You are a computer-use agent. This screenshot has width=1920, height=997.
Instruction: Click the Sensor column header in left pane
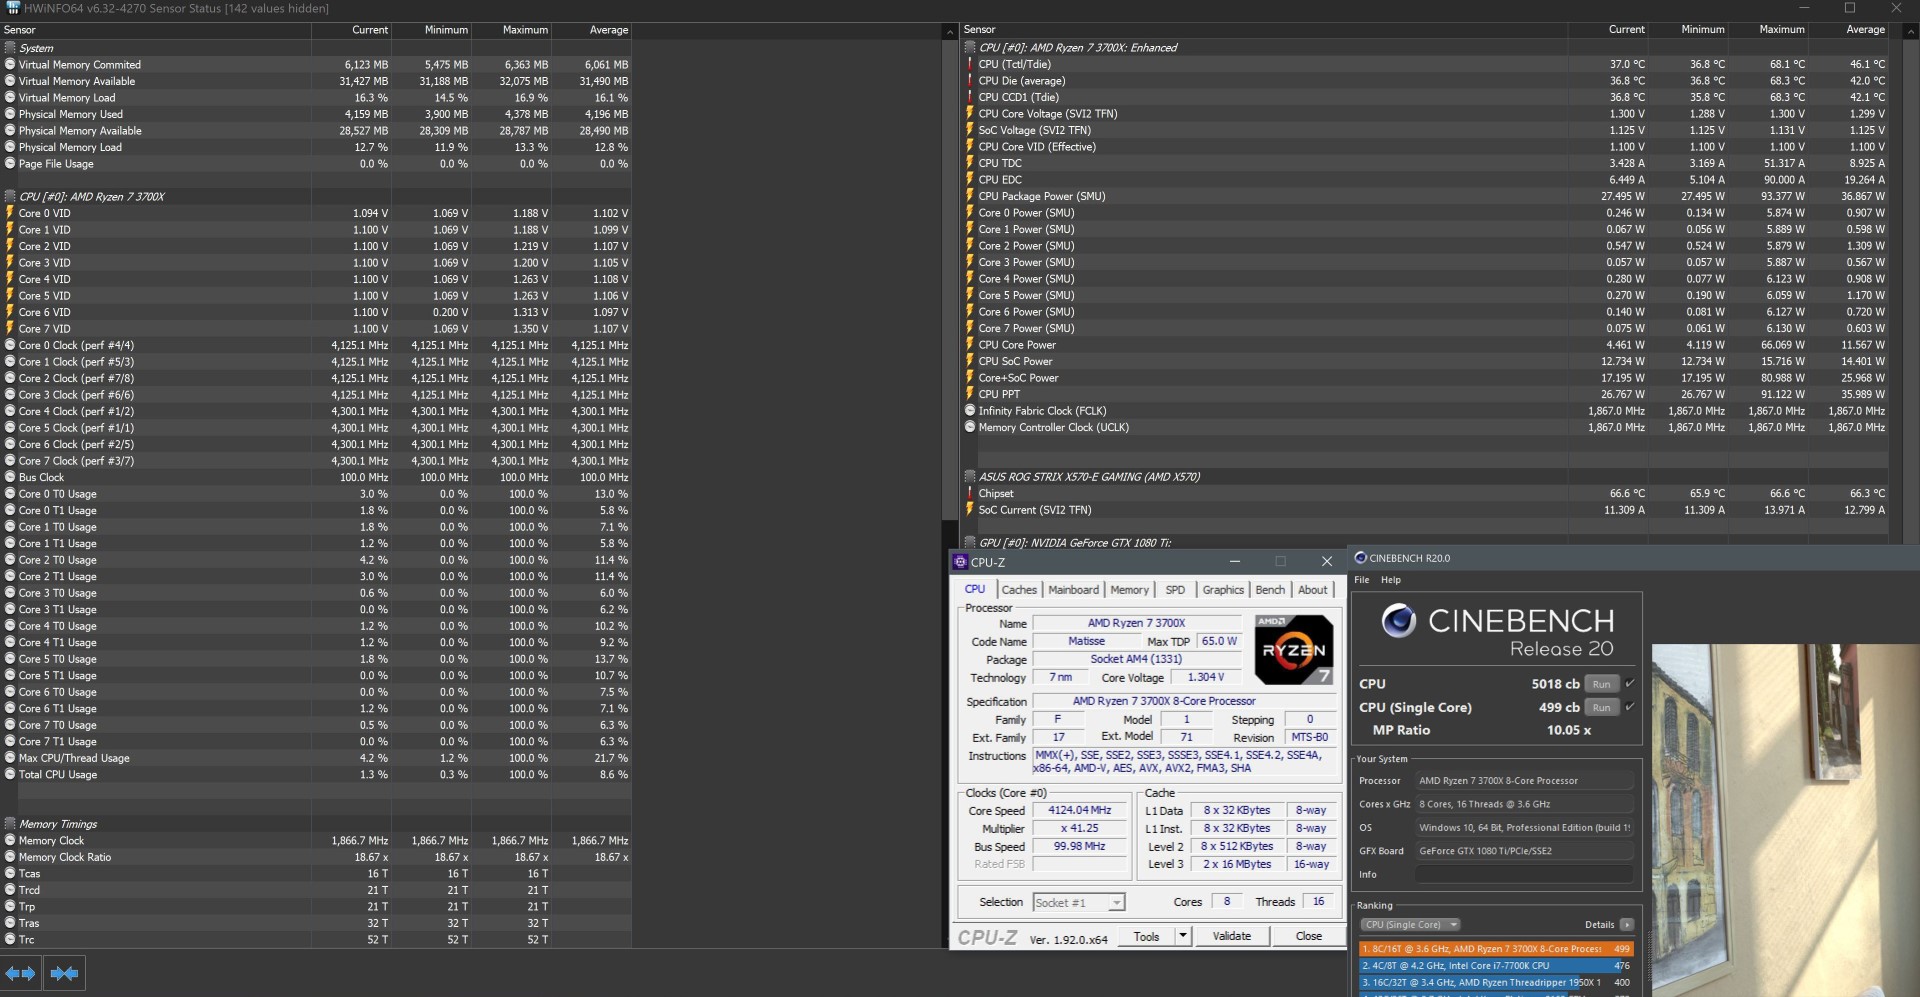pos(156,30)
